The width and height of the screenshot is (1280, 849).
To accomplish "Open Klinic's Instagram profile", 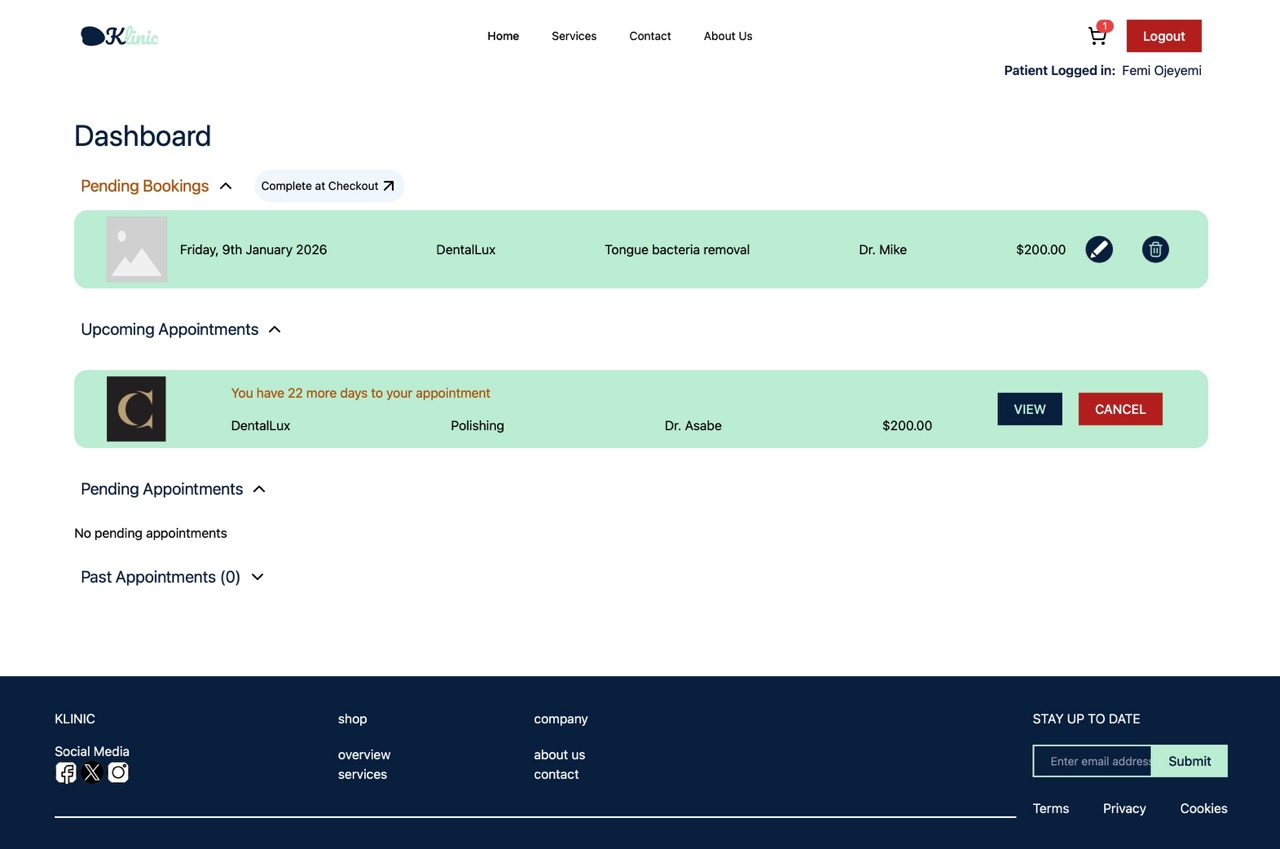I will (117, 772).
